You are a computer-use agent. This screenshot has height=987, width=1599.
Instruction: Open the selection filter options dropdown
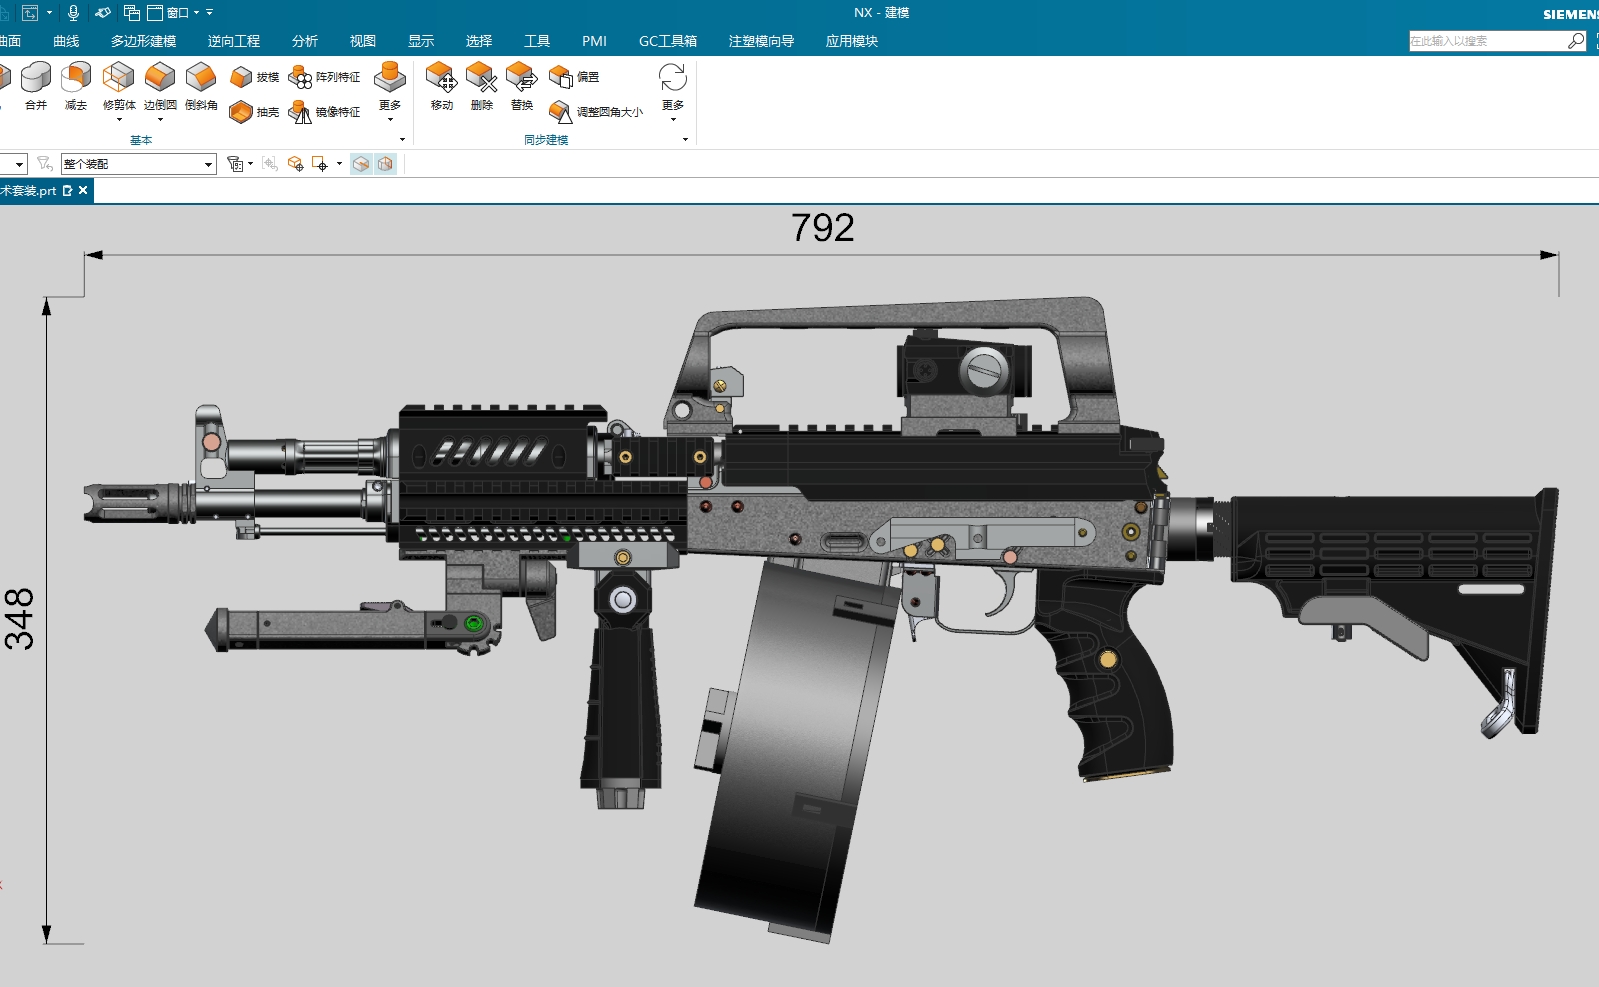239,164
